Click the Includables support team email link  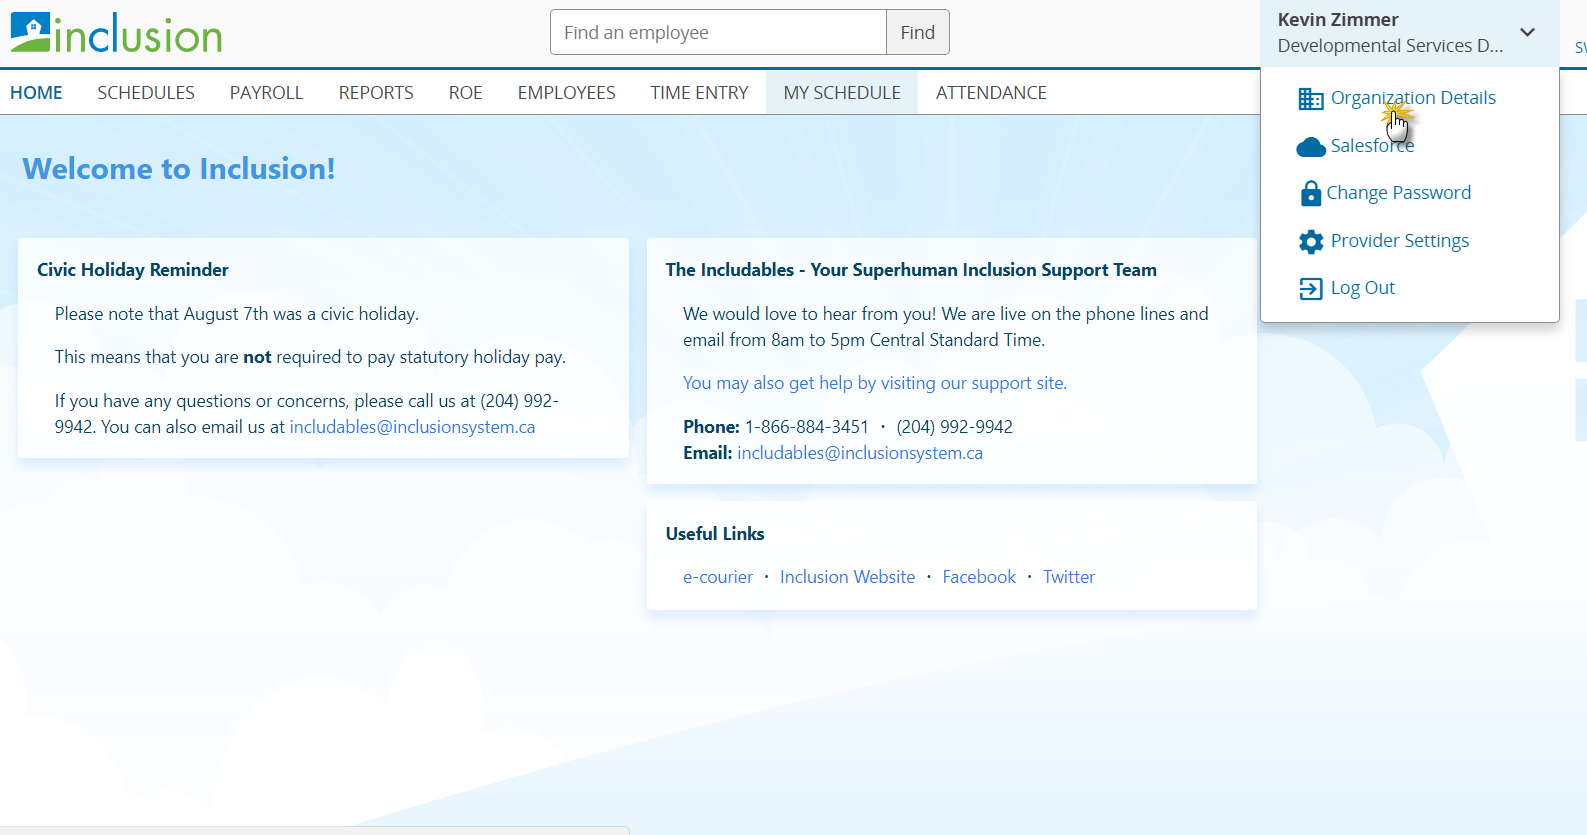[860, 453]
